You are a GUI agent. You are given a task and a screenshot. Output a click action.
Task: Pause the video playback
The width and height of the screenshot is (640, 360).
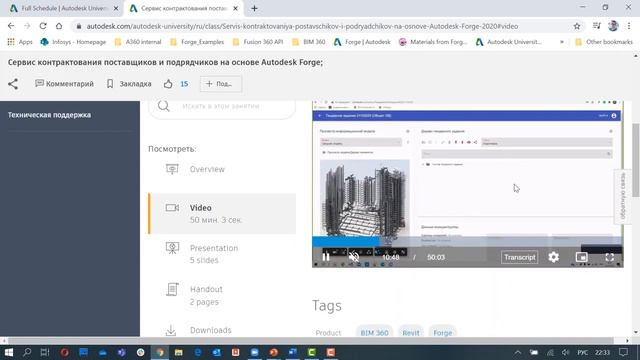coord(326,257)
